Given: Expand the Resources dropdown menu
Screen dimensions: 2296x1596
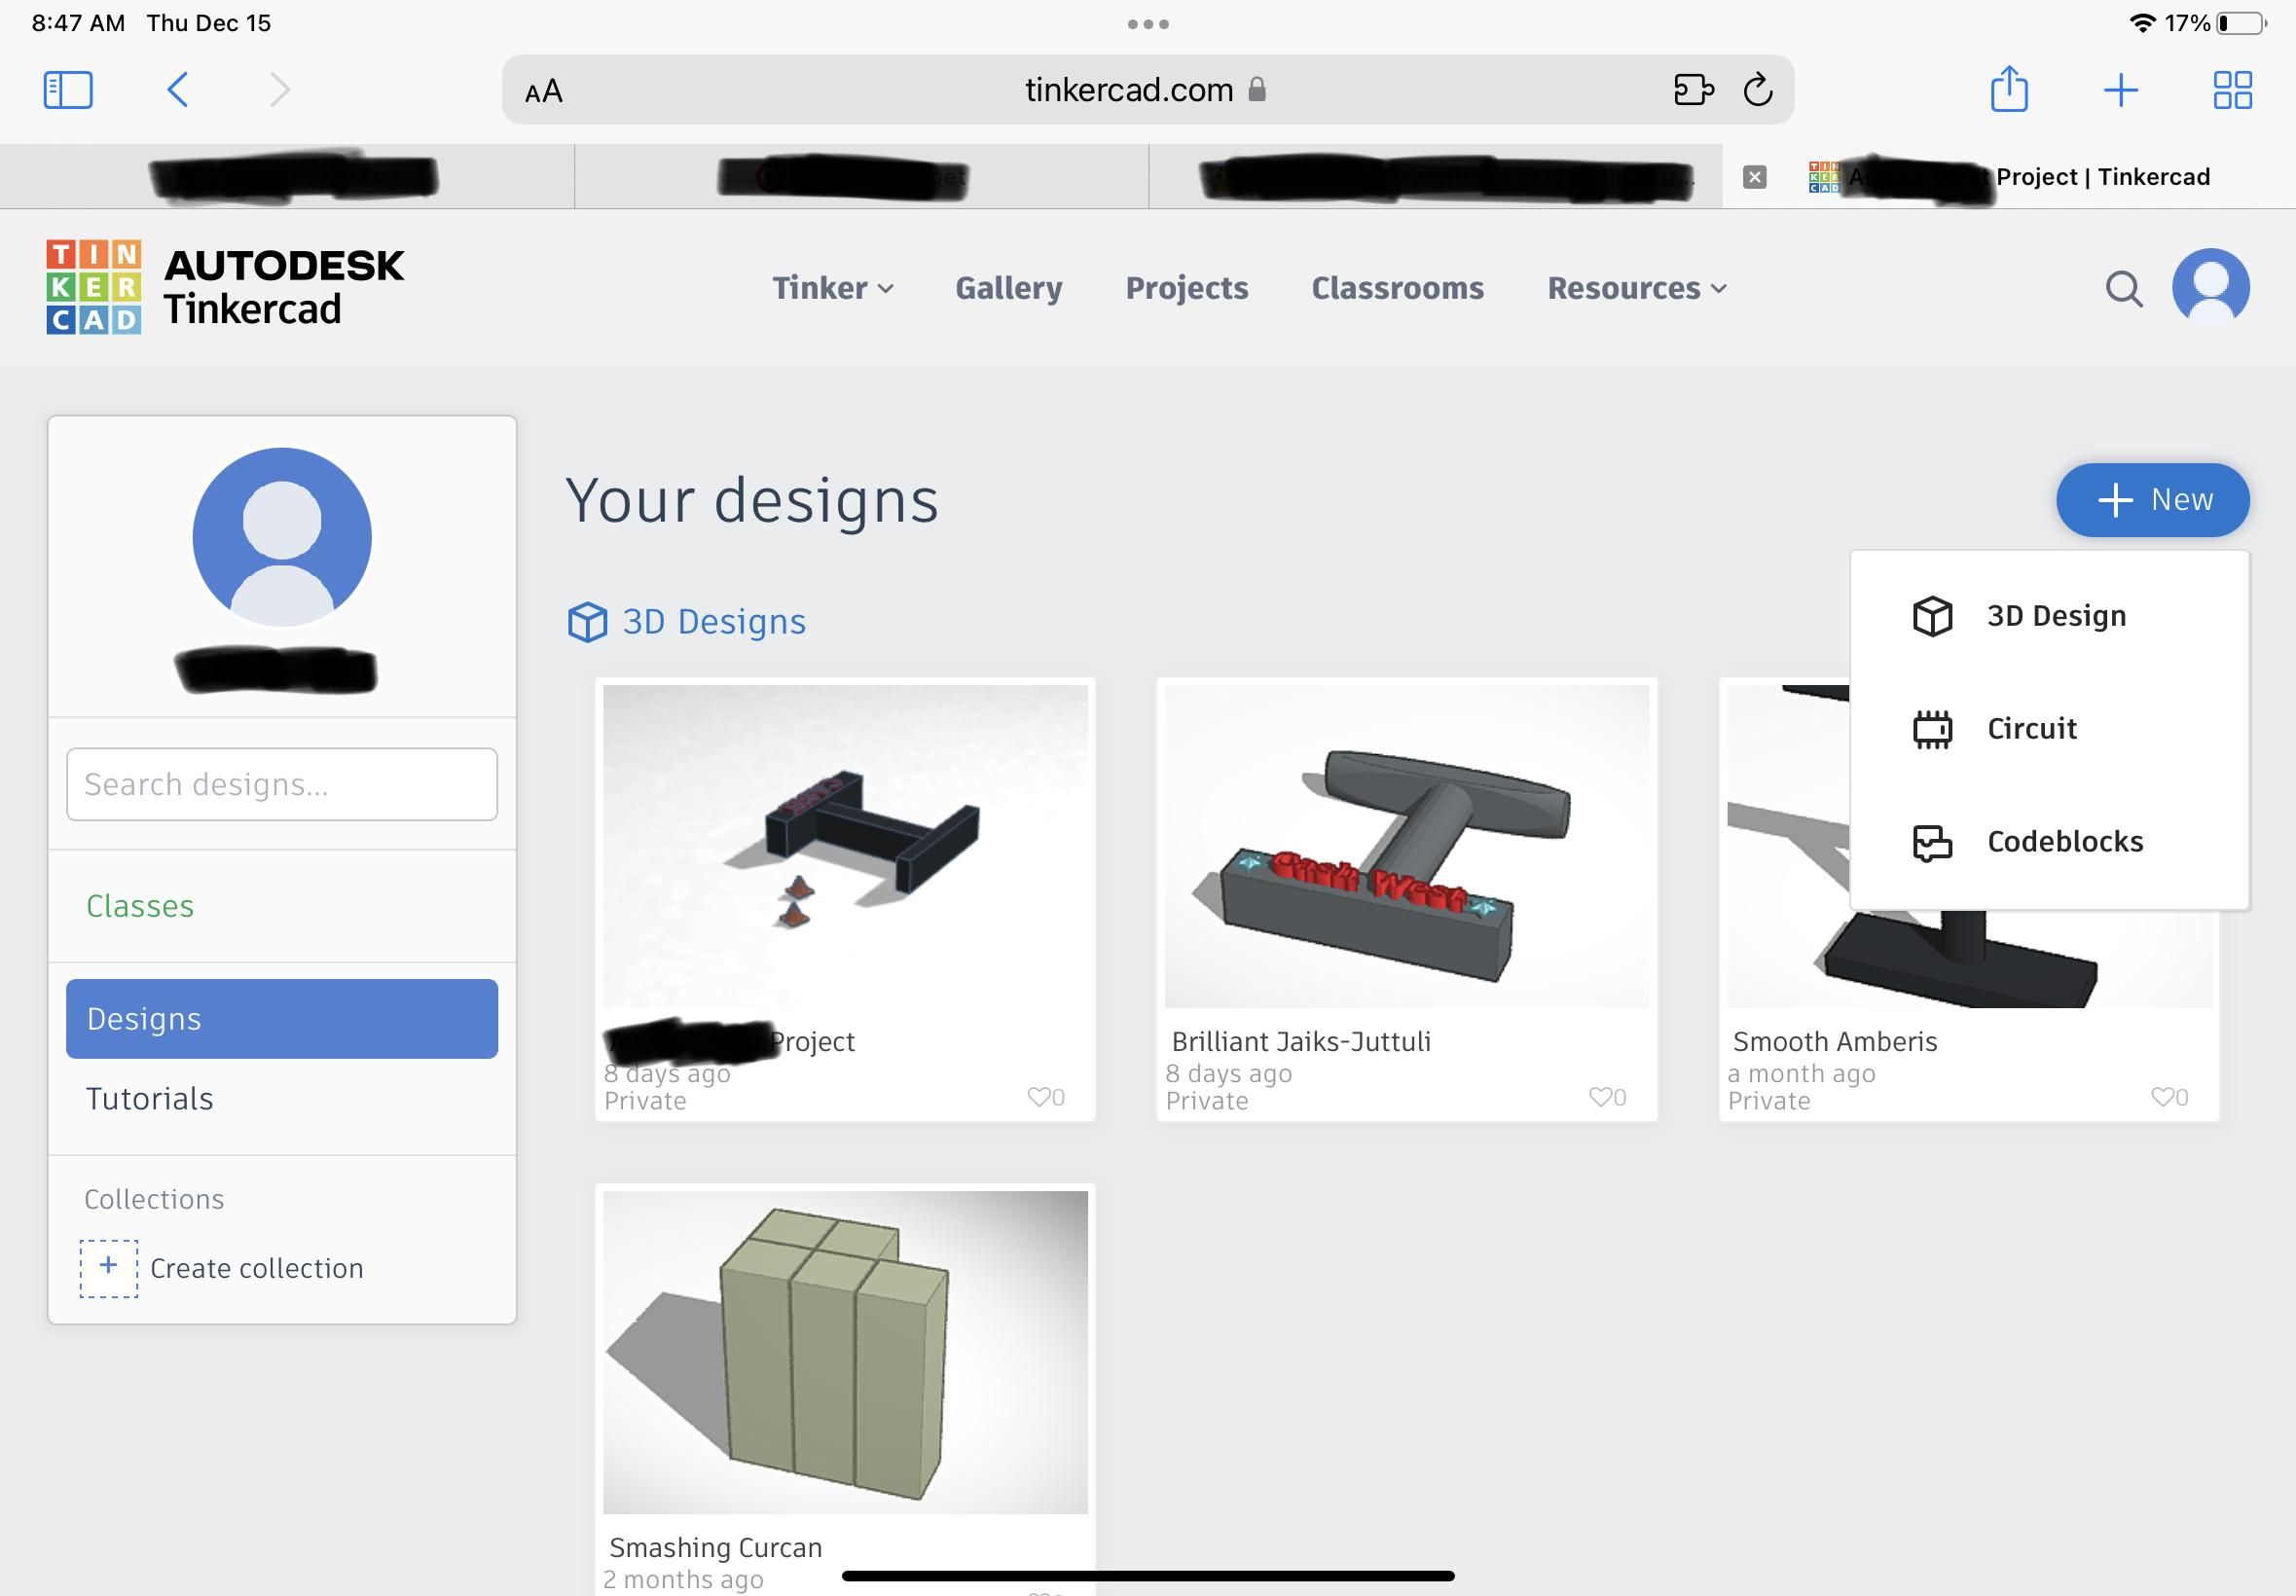Looking at the screenshot, I should [x=1636, y=288].
